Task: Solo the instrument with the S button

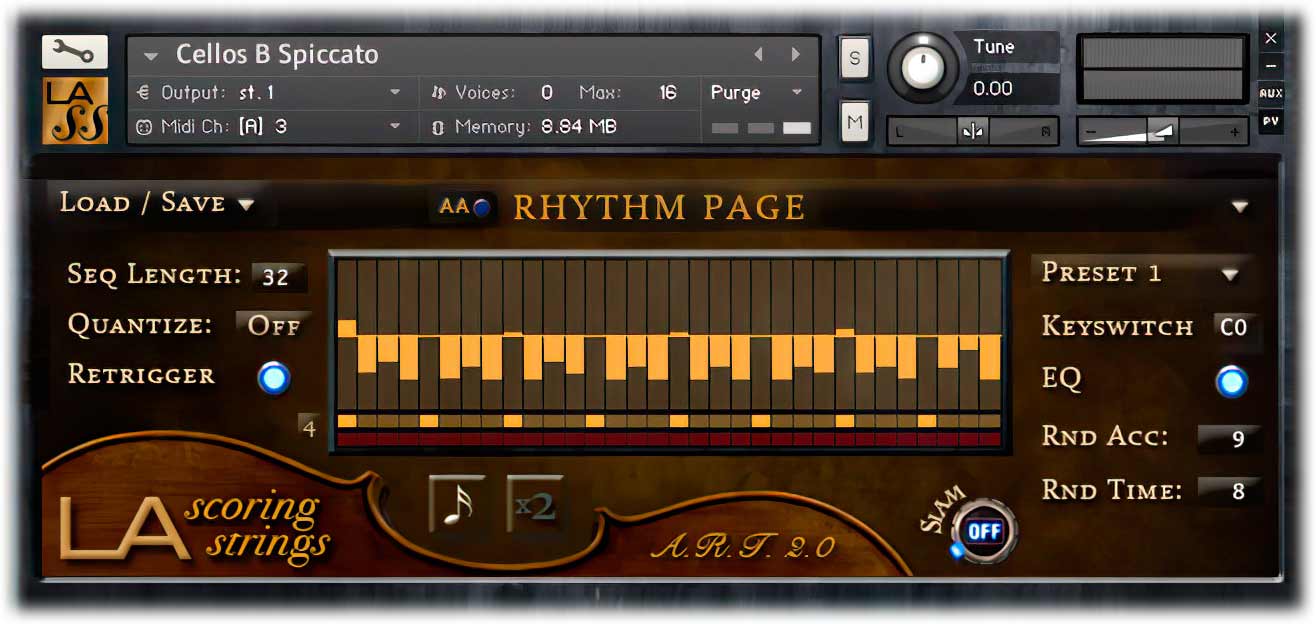Action: tap(854, 58)
